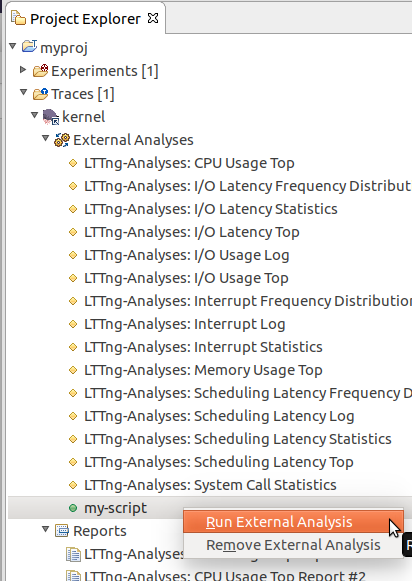412x581 pixels.
Task: Select LTTng-Analyses: Memory Usage Top
Action: point(203,370)
